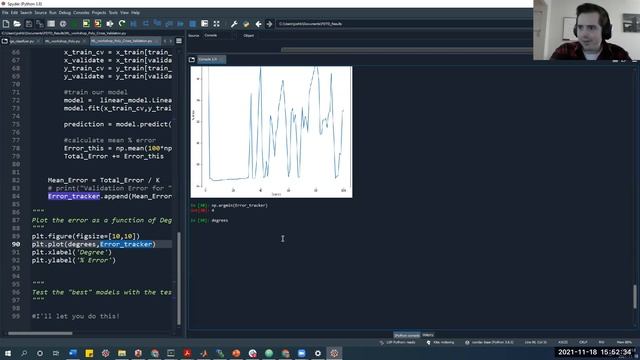This screenshot has height=360, width=640.
Task: Click the "#I'll let you do this!" comment
Action: tap(76, 316)
